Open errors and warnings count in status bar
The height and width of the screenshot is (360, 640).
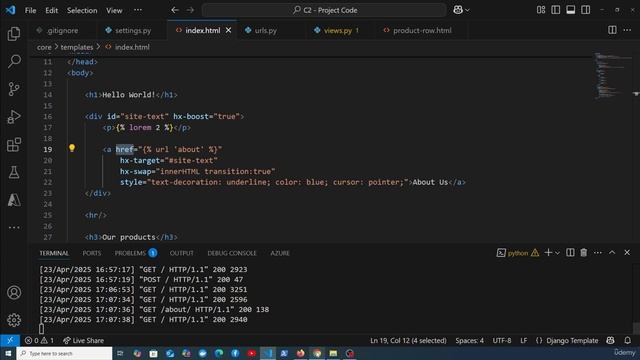(x=39, y=340)
